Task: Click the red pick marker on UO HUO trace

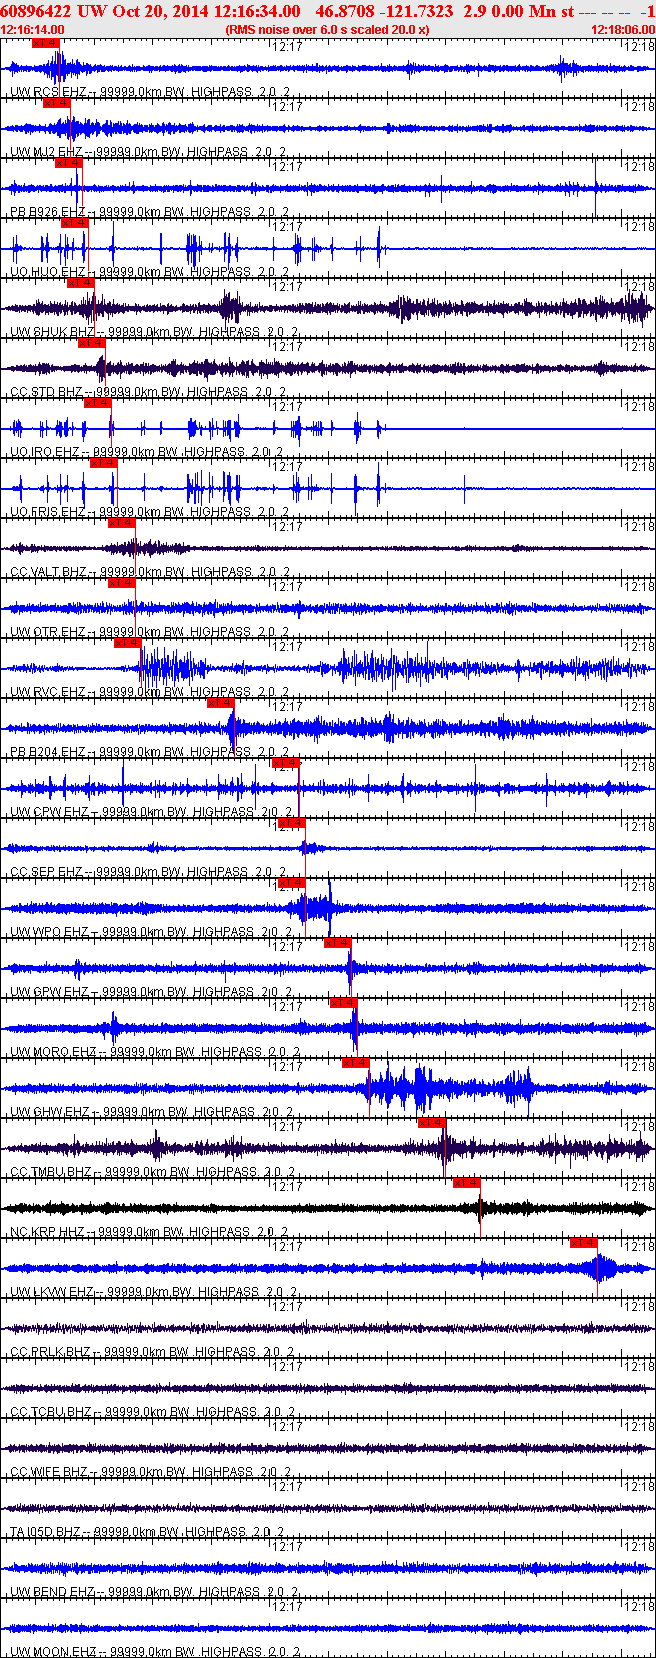Action: point(75,223)
